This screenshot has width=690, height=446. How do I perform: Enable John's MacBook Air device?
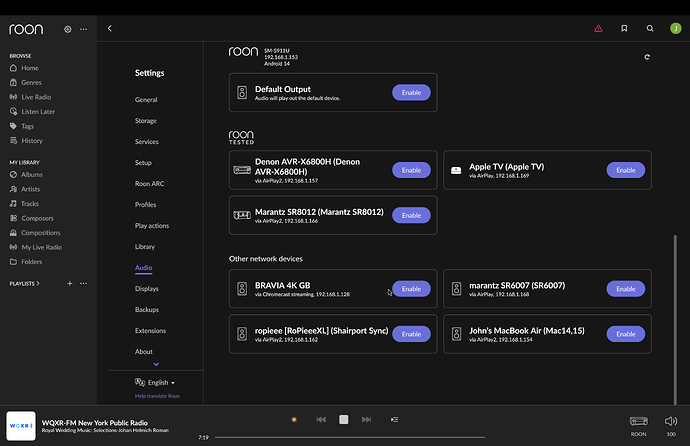coord(625,334)
